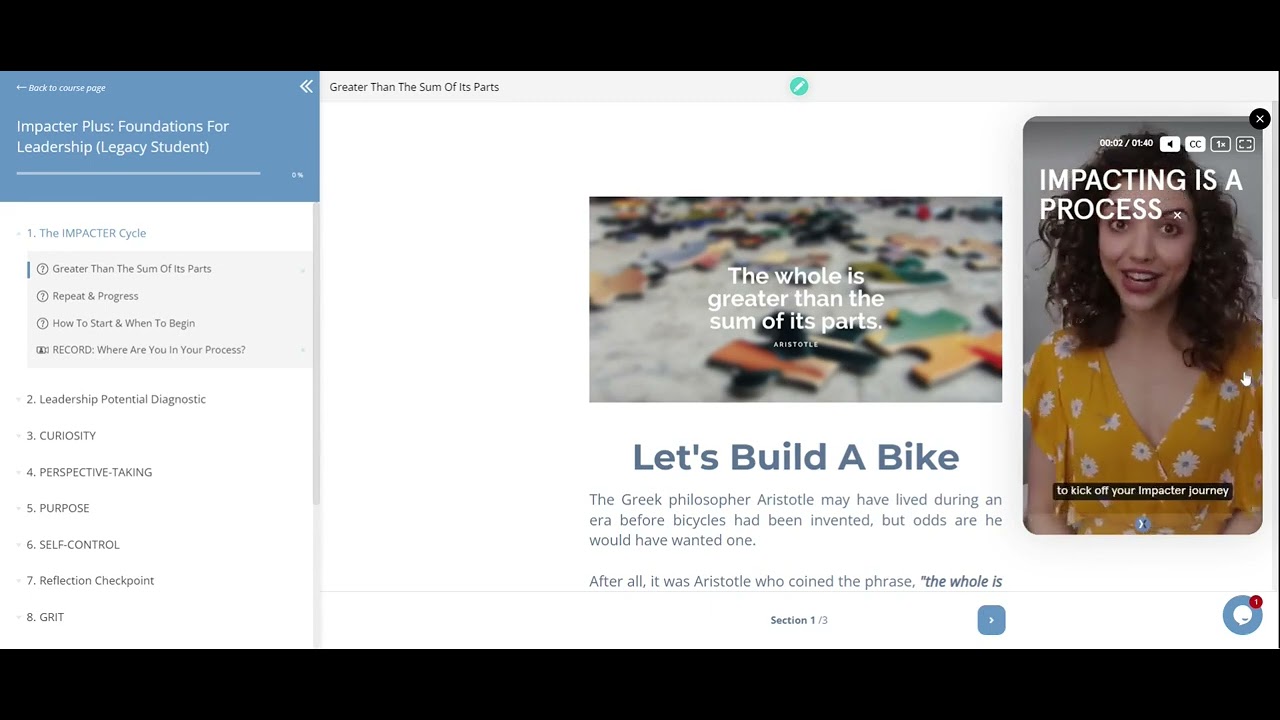The width and height of the screenshot is (1280, 720).
Task: Mute the video with the speaker icon
Action: click(1170, 144)
